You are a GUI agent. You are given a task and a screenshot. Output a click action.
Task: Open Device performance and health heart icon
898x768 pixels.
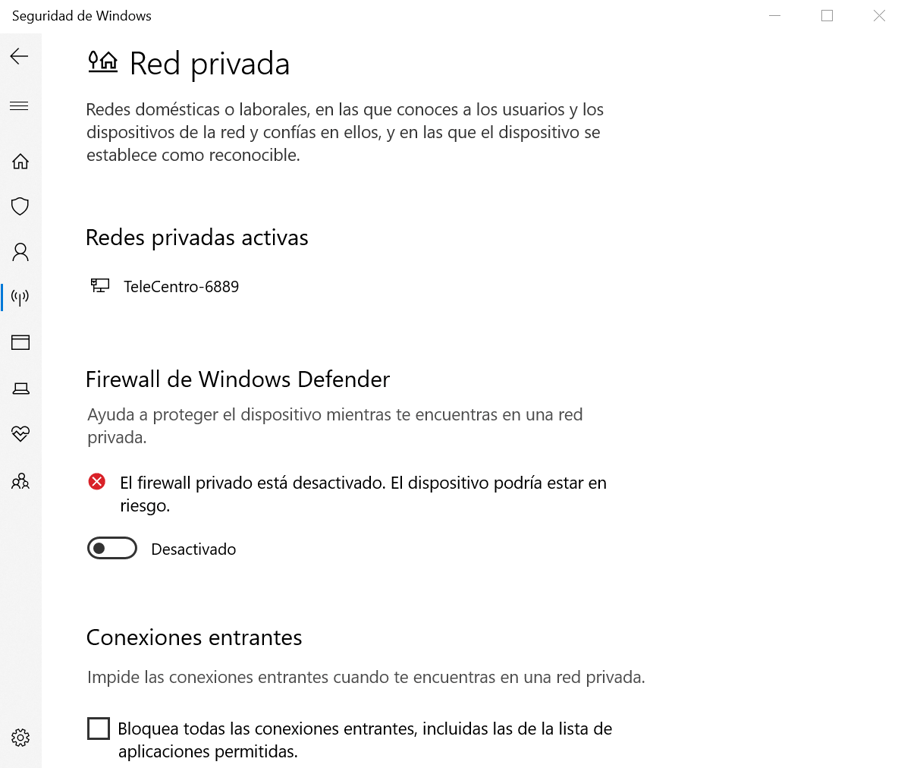coord(20,433)
